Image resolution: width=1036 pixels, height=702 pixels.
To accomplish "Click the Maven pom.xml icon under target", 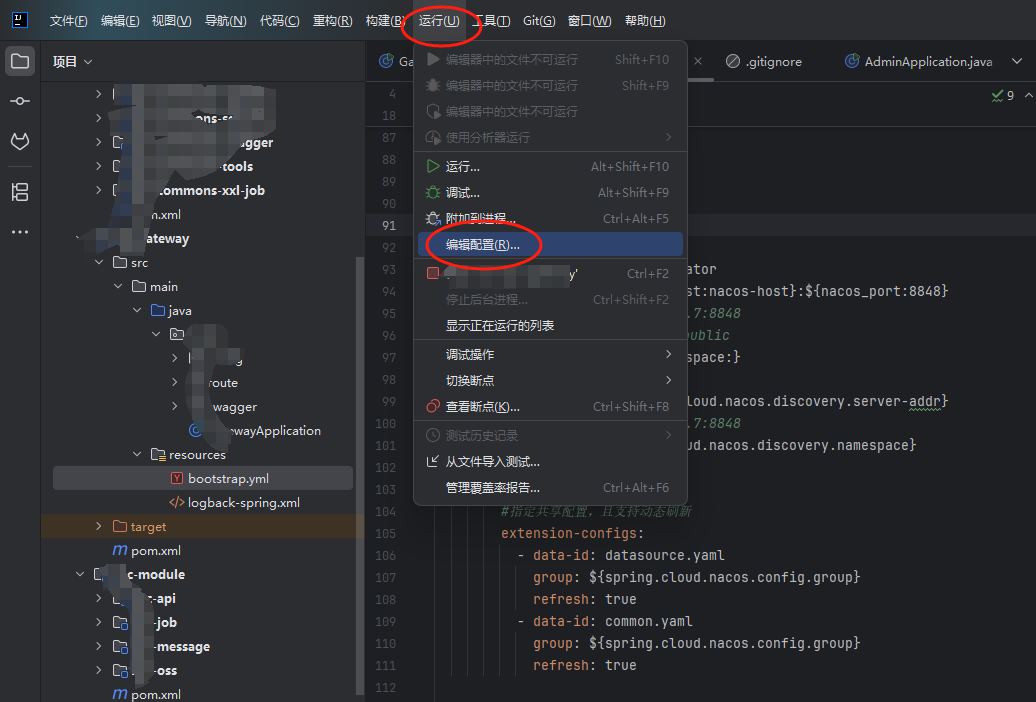I will tap(120, 550).
